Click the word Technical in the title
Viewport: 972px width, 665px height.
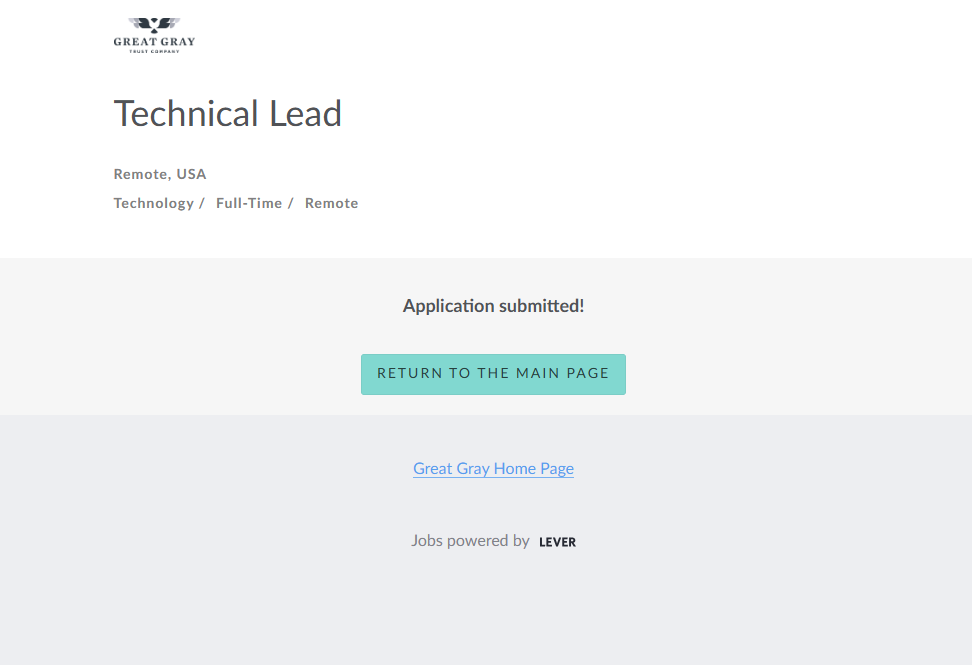point(187,114)
